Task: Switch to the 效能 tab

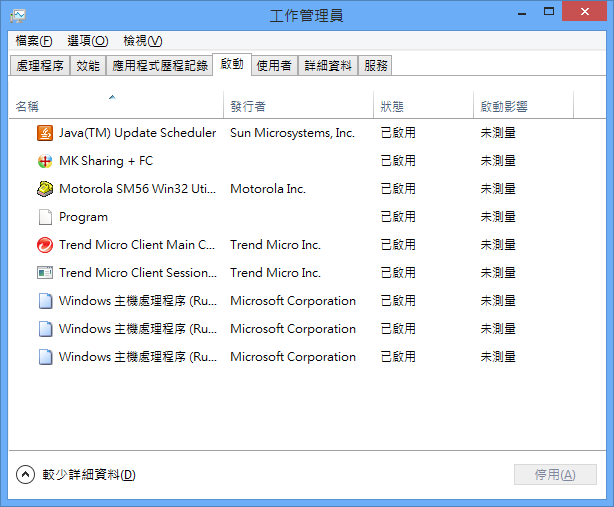Action: [88, 65]
